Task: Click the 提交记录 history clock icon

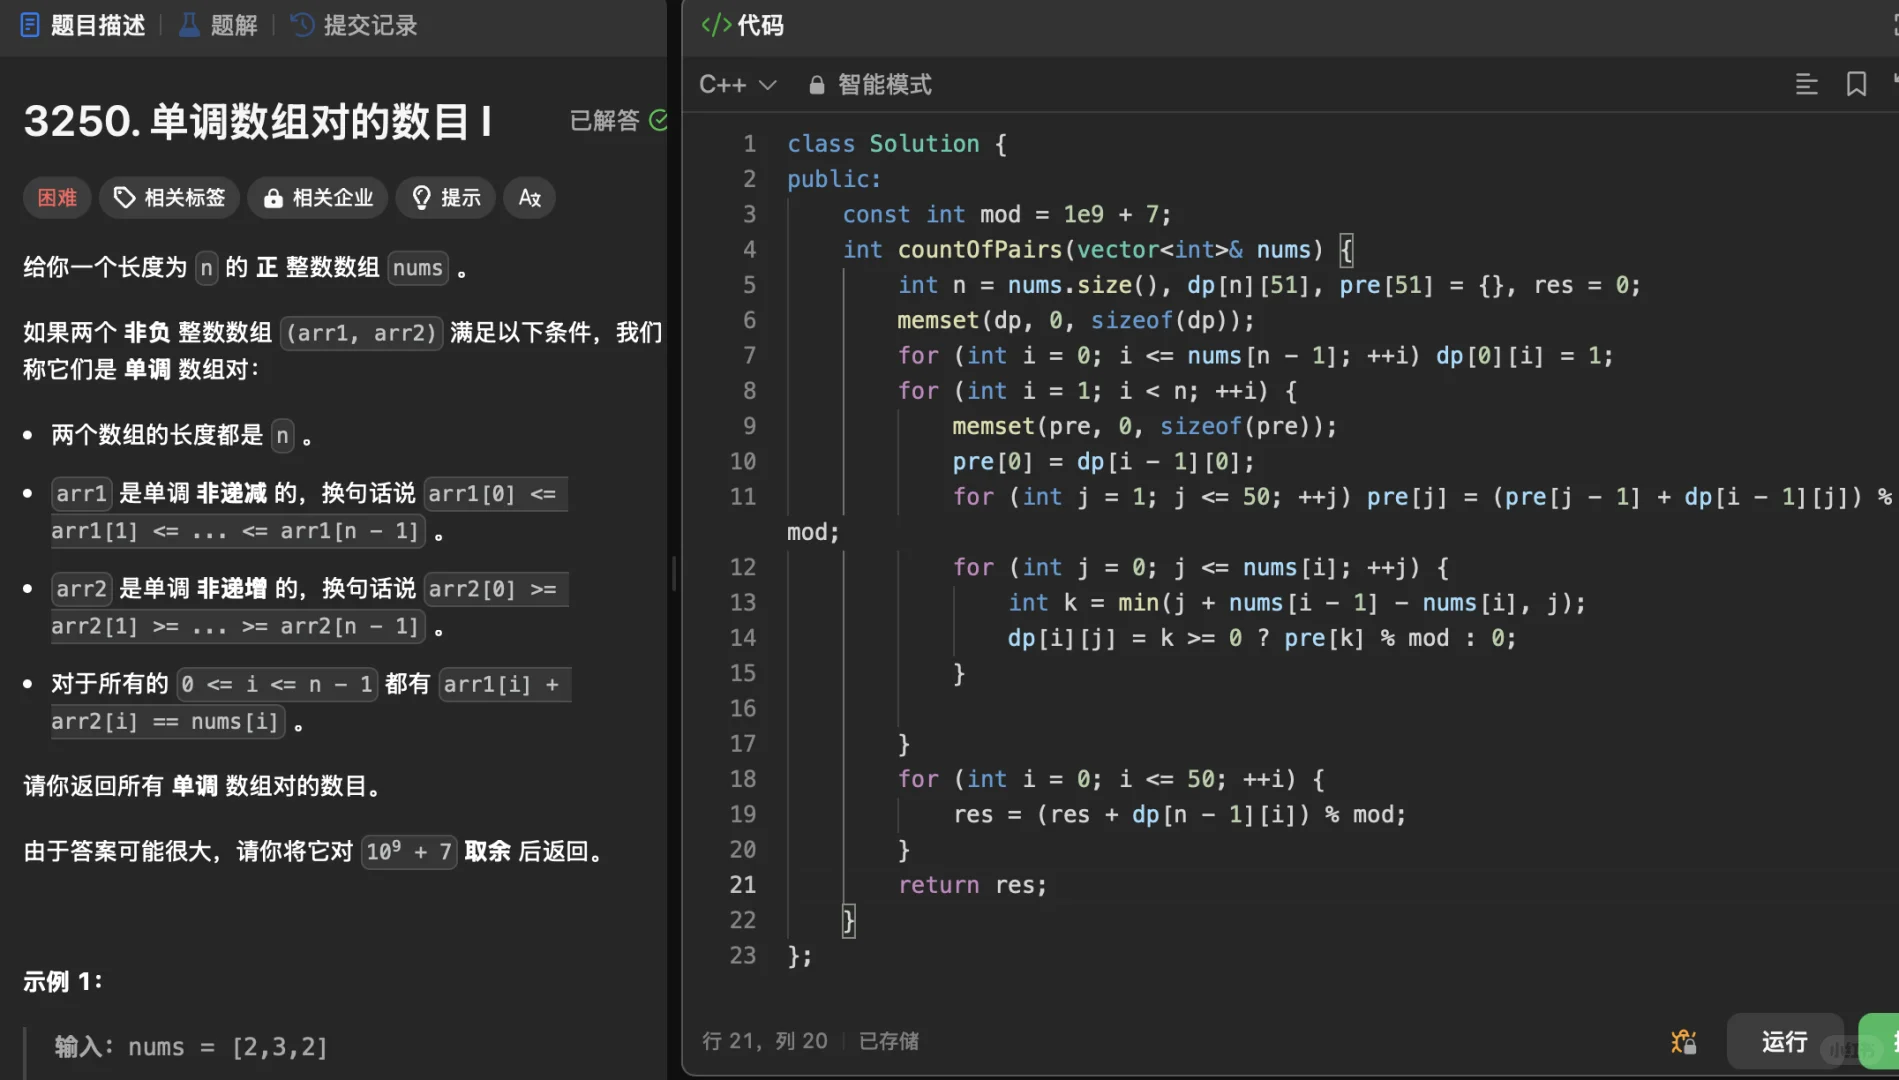Action: (x=303, y=25)
